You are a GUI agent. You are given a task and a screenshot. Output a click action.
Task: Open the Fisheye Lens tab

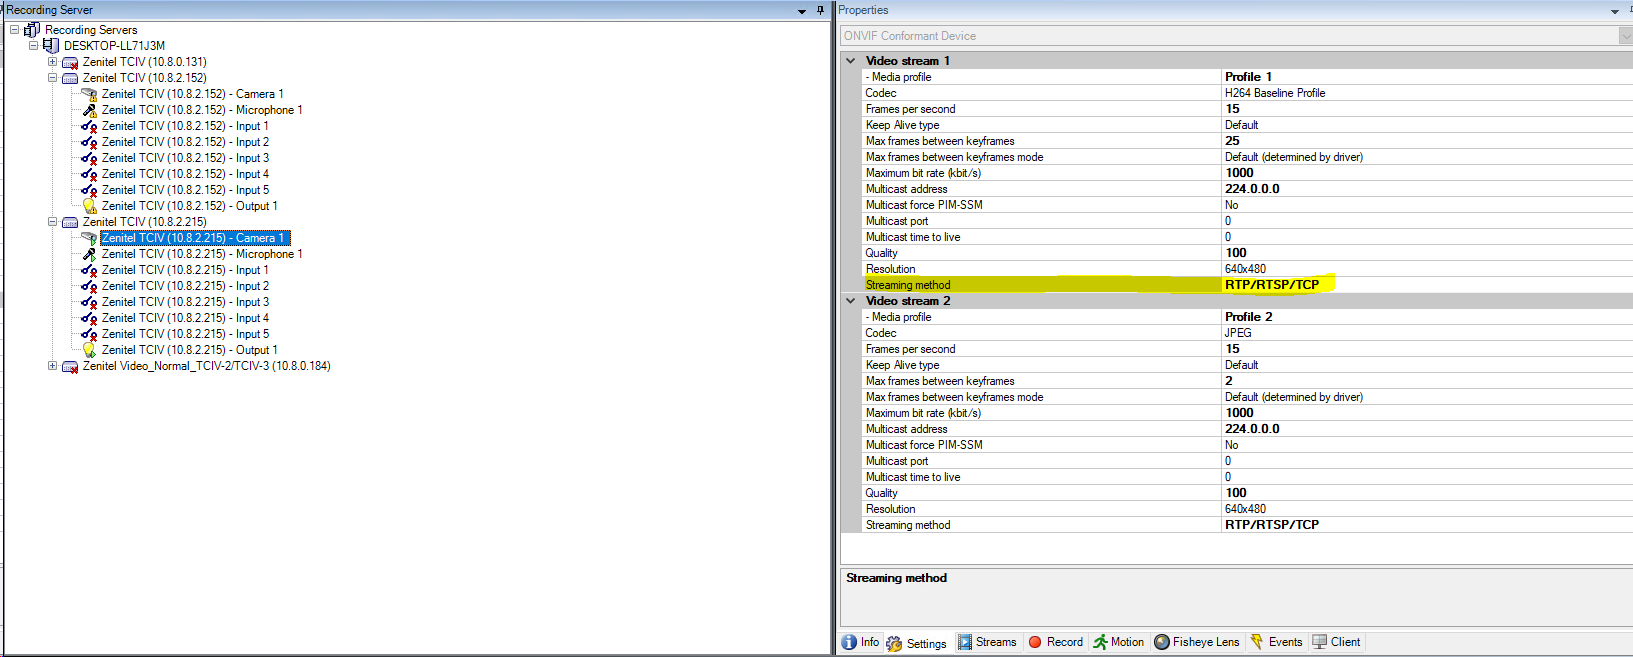click(x=1197, y=642)
